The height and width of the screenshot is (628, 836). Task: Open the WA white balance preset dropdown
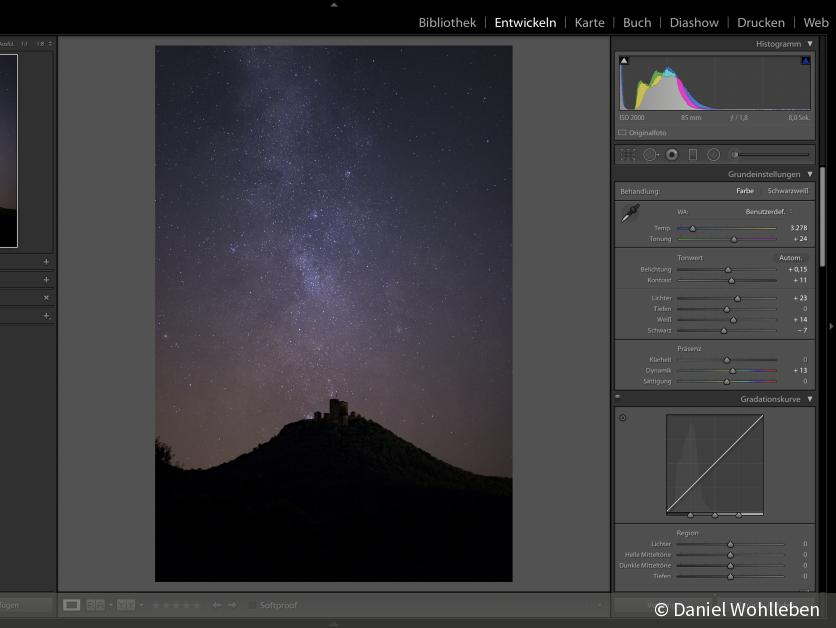(768, 212)
